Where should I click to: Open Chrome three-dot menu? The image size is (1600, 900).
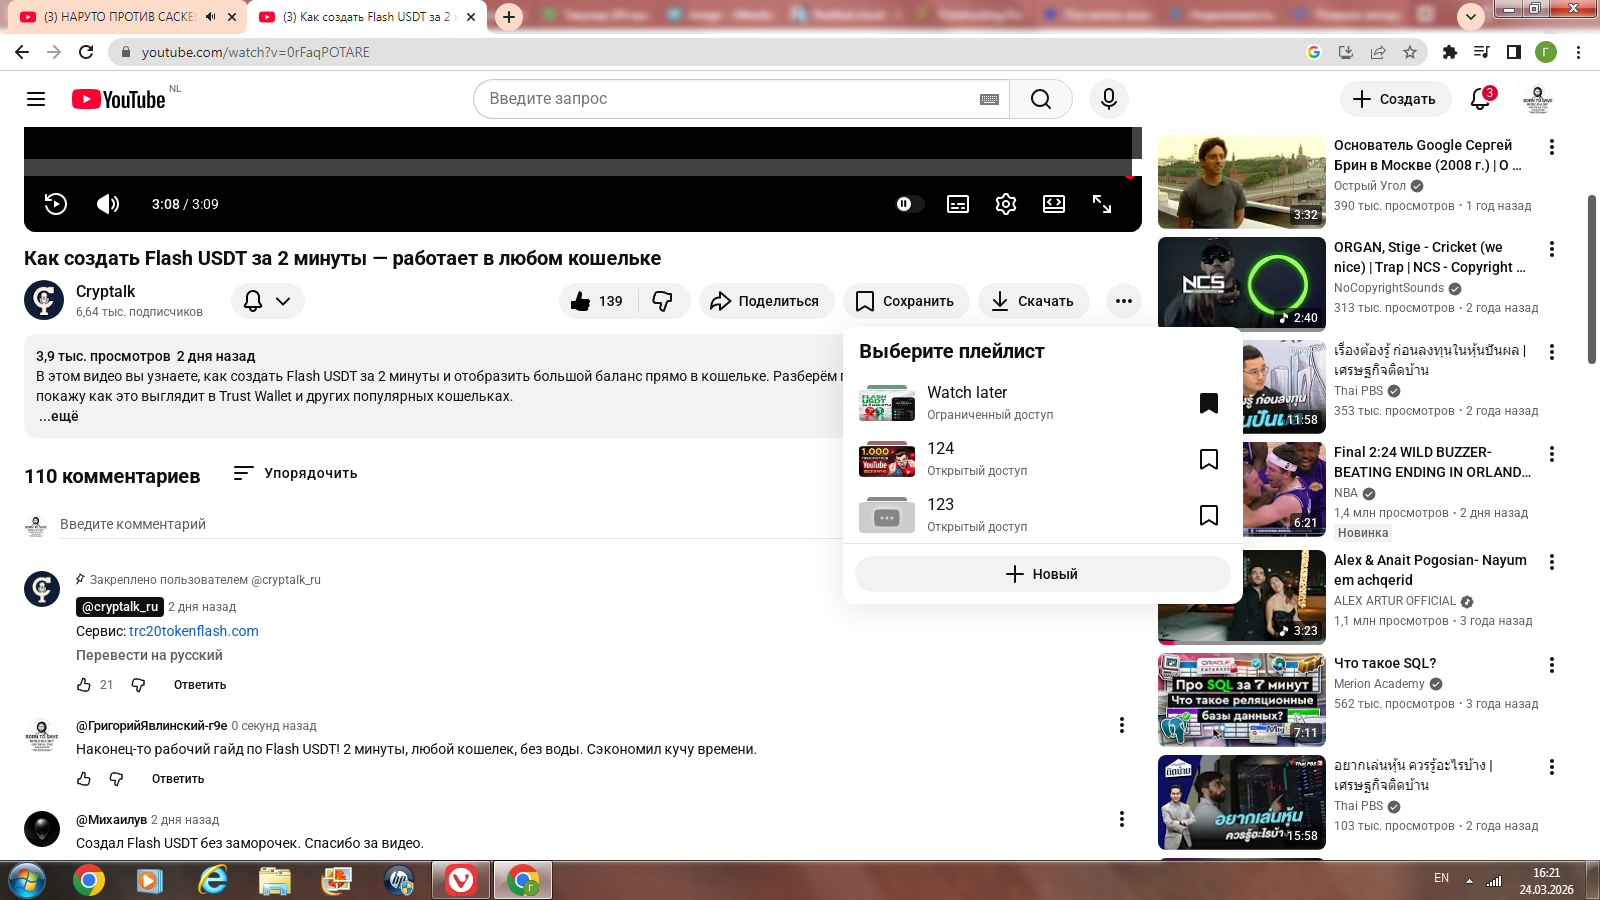(x=1578, y=52)
